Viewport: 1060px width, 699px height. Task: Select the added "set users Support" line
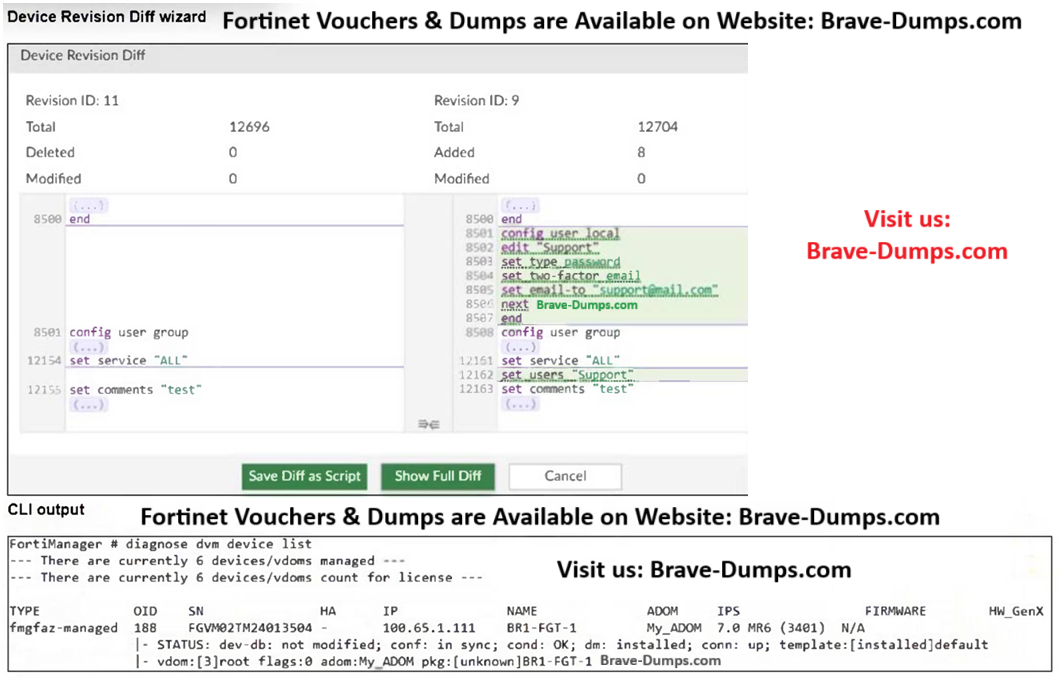pos(567,375)
